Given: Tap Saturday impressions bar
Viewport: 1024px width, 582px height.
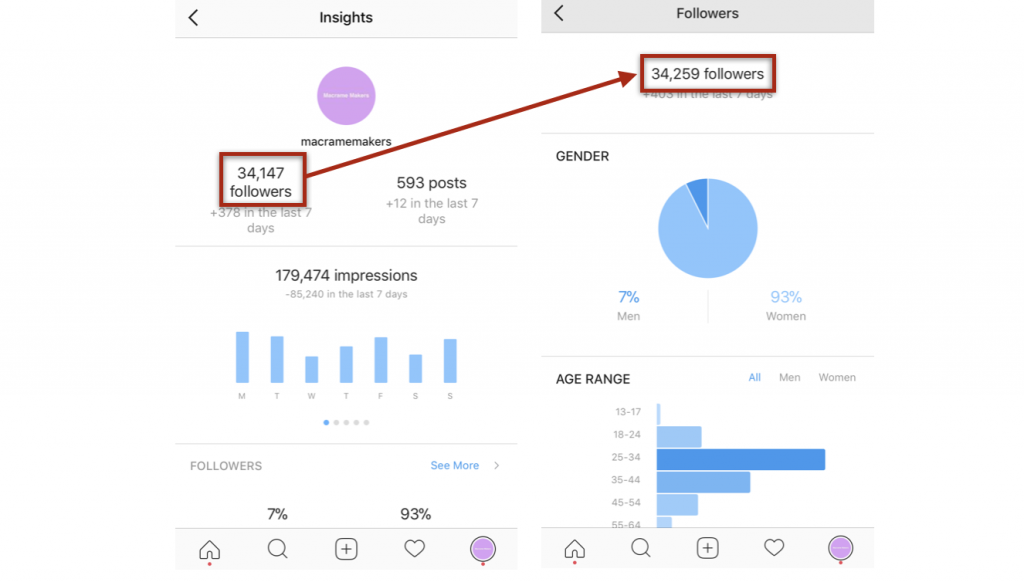Looking at the screenshot, I should (x=415, y=368).
